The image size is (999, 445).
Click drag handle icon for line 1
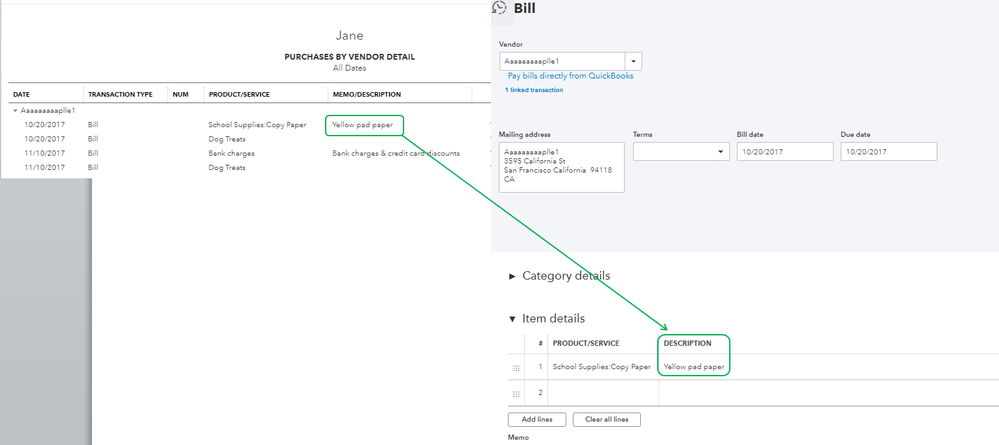pos(517,368)
